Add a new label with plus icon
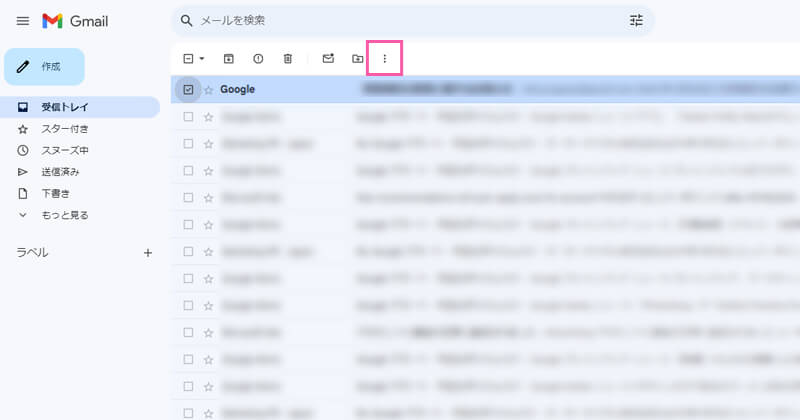 pos(148,253)
